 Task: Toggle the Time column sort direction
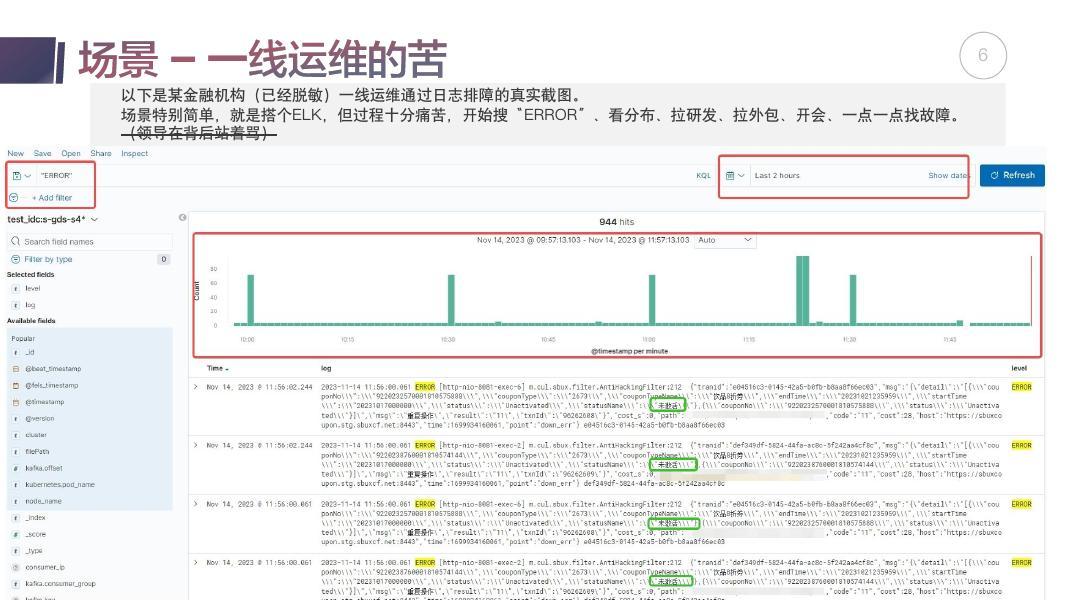(x=228, y=368)
